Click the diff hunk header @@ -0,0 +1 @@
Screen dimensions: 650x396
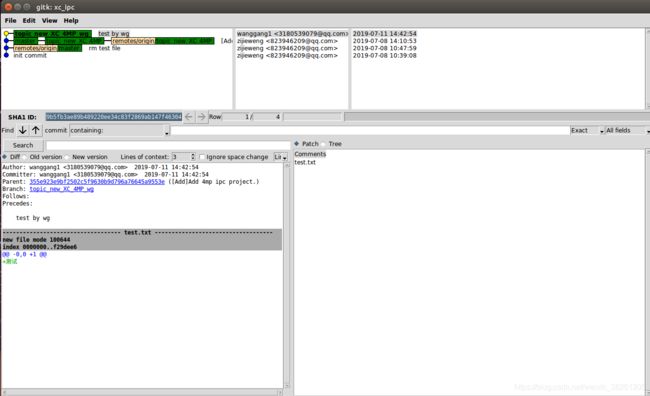(24, 254)
